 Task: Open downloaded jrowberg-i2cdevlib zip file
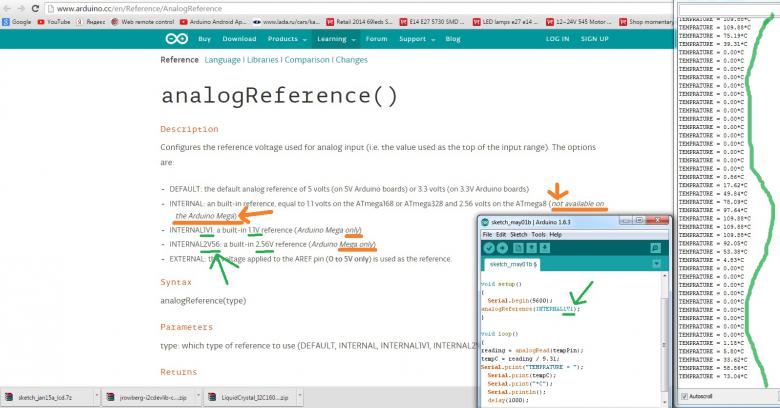click(148, 397)
